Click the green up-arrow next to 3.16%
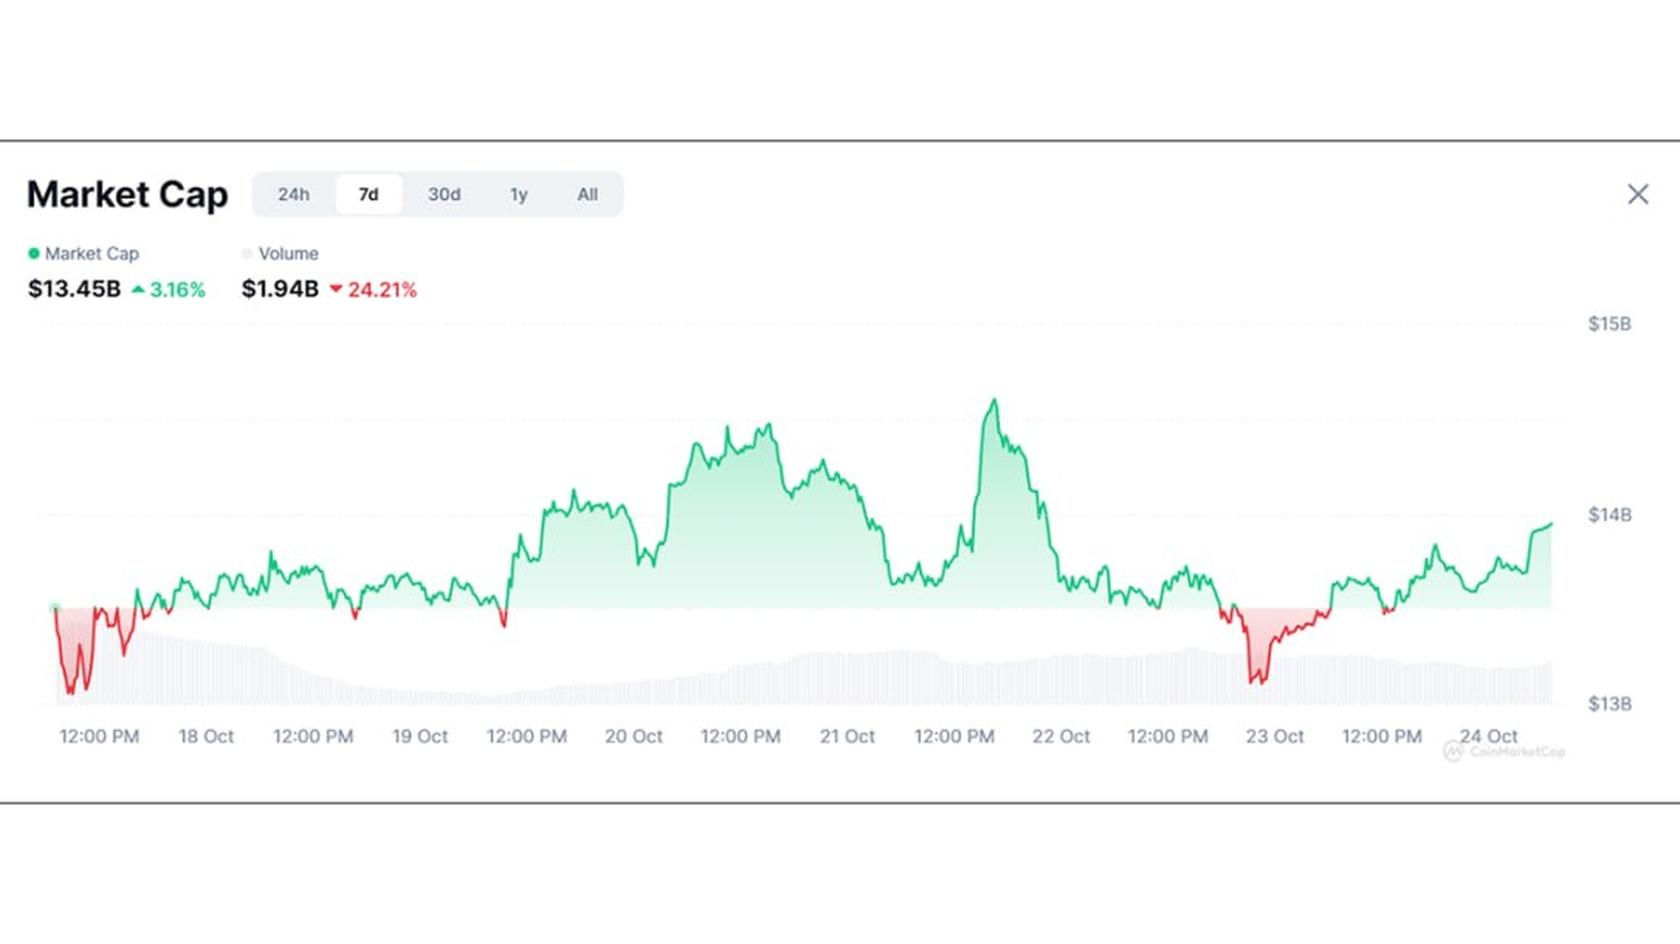1680x944 pixels. pyautogui.click(x=138, y=289)
